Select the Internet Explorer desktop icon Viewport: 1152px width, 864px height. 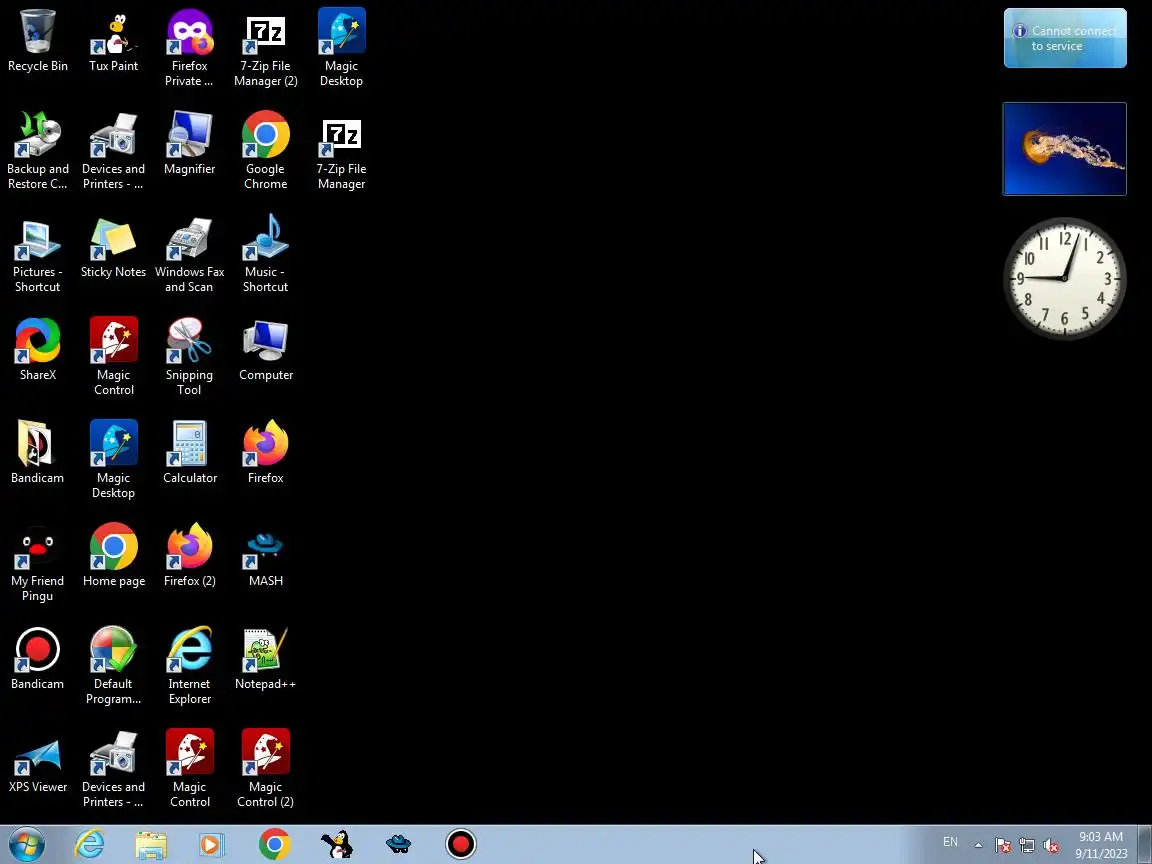point(190,666)
